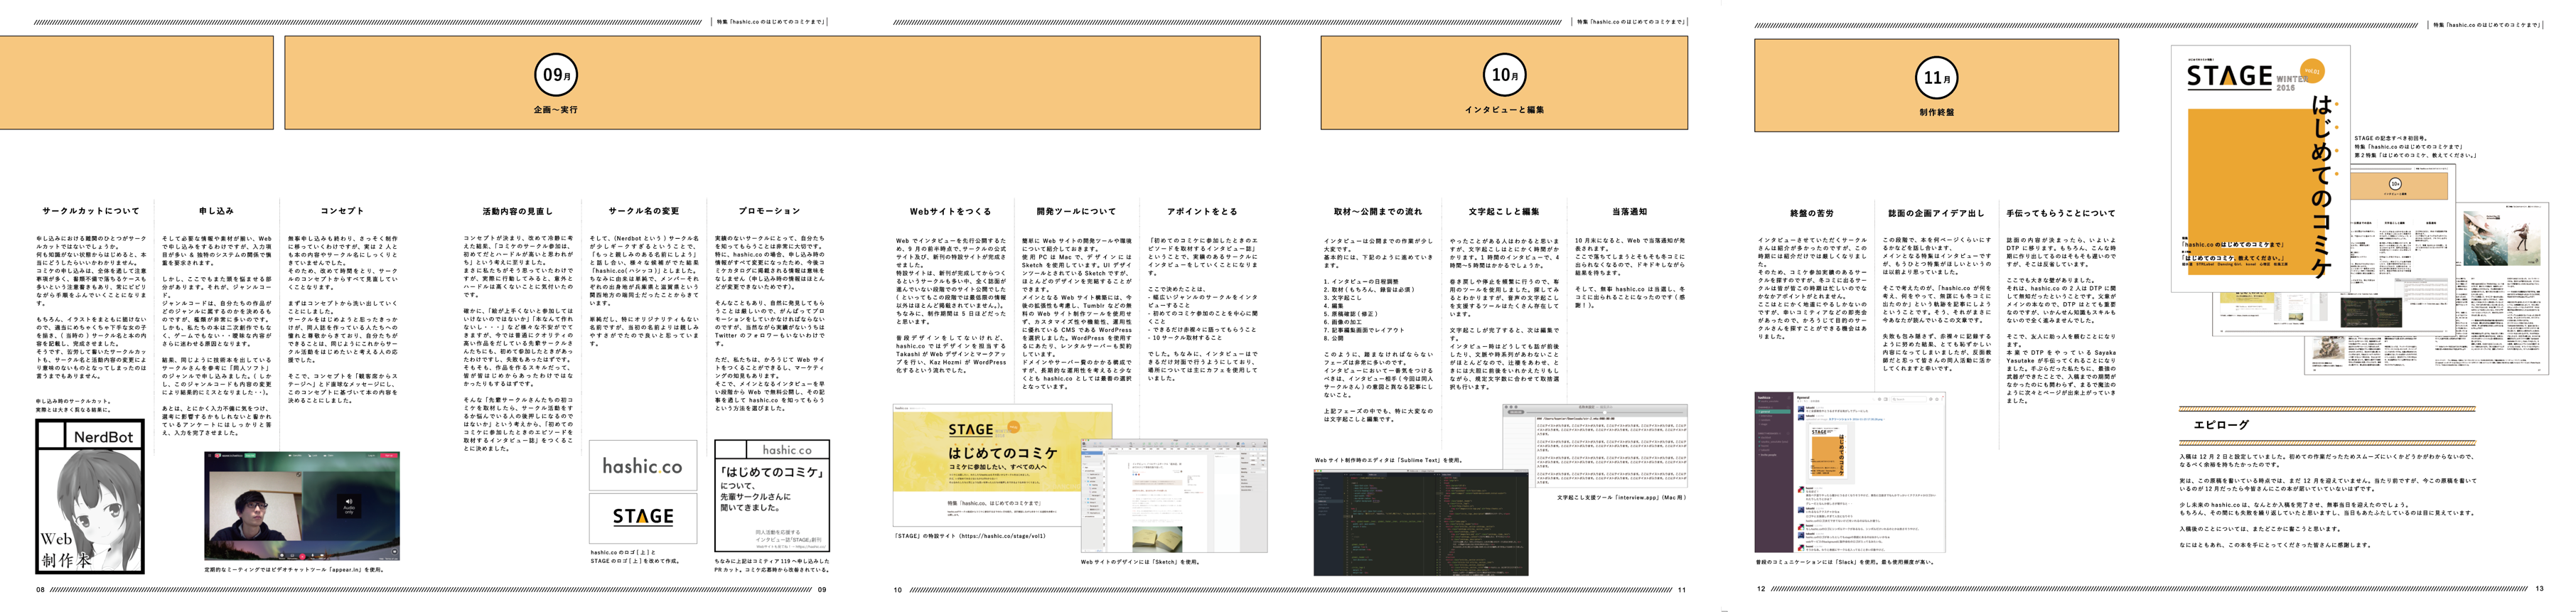The width and height of the screenshot is (2576, 612).
Task: Click the appear.in meeting caption text
Action: pos(295,570)
